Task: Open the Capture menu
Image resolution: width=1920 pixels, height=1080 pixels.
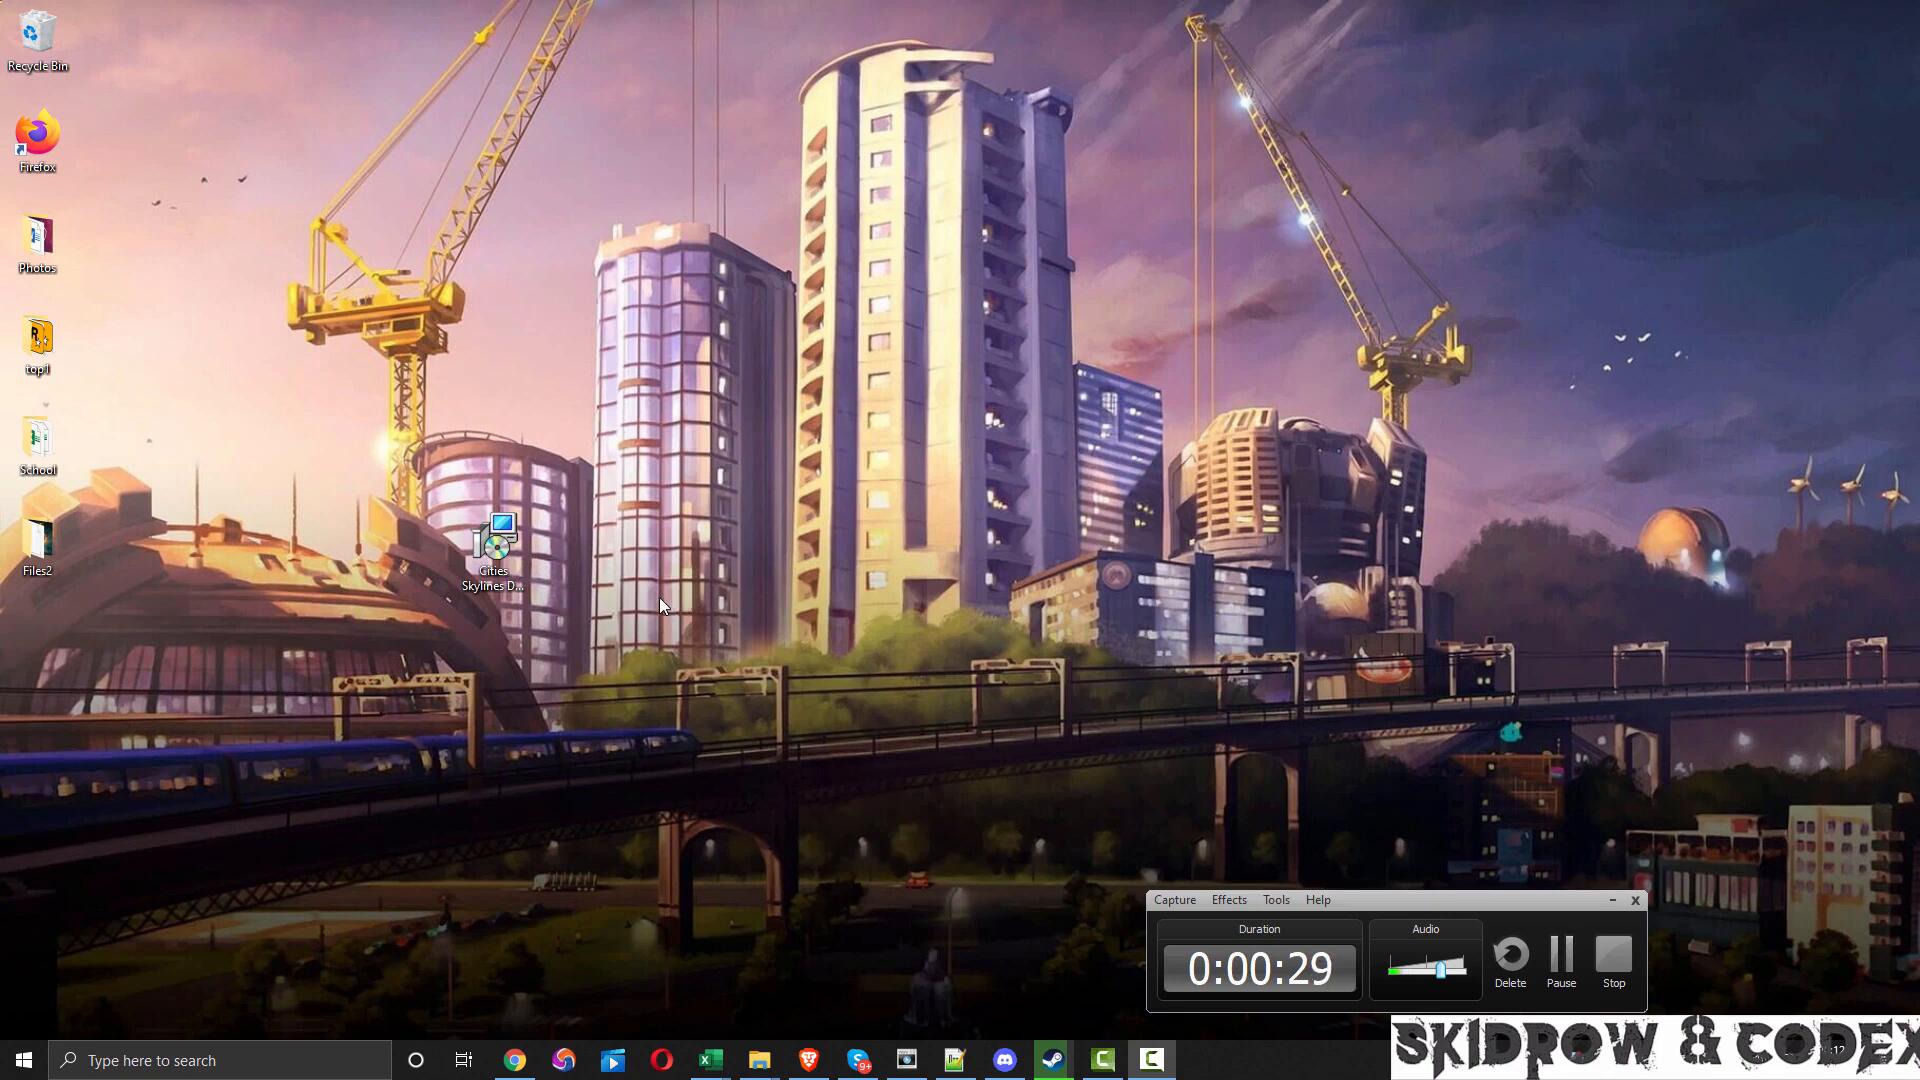Action: pyautogui.click(x=1174, y=900)
